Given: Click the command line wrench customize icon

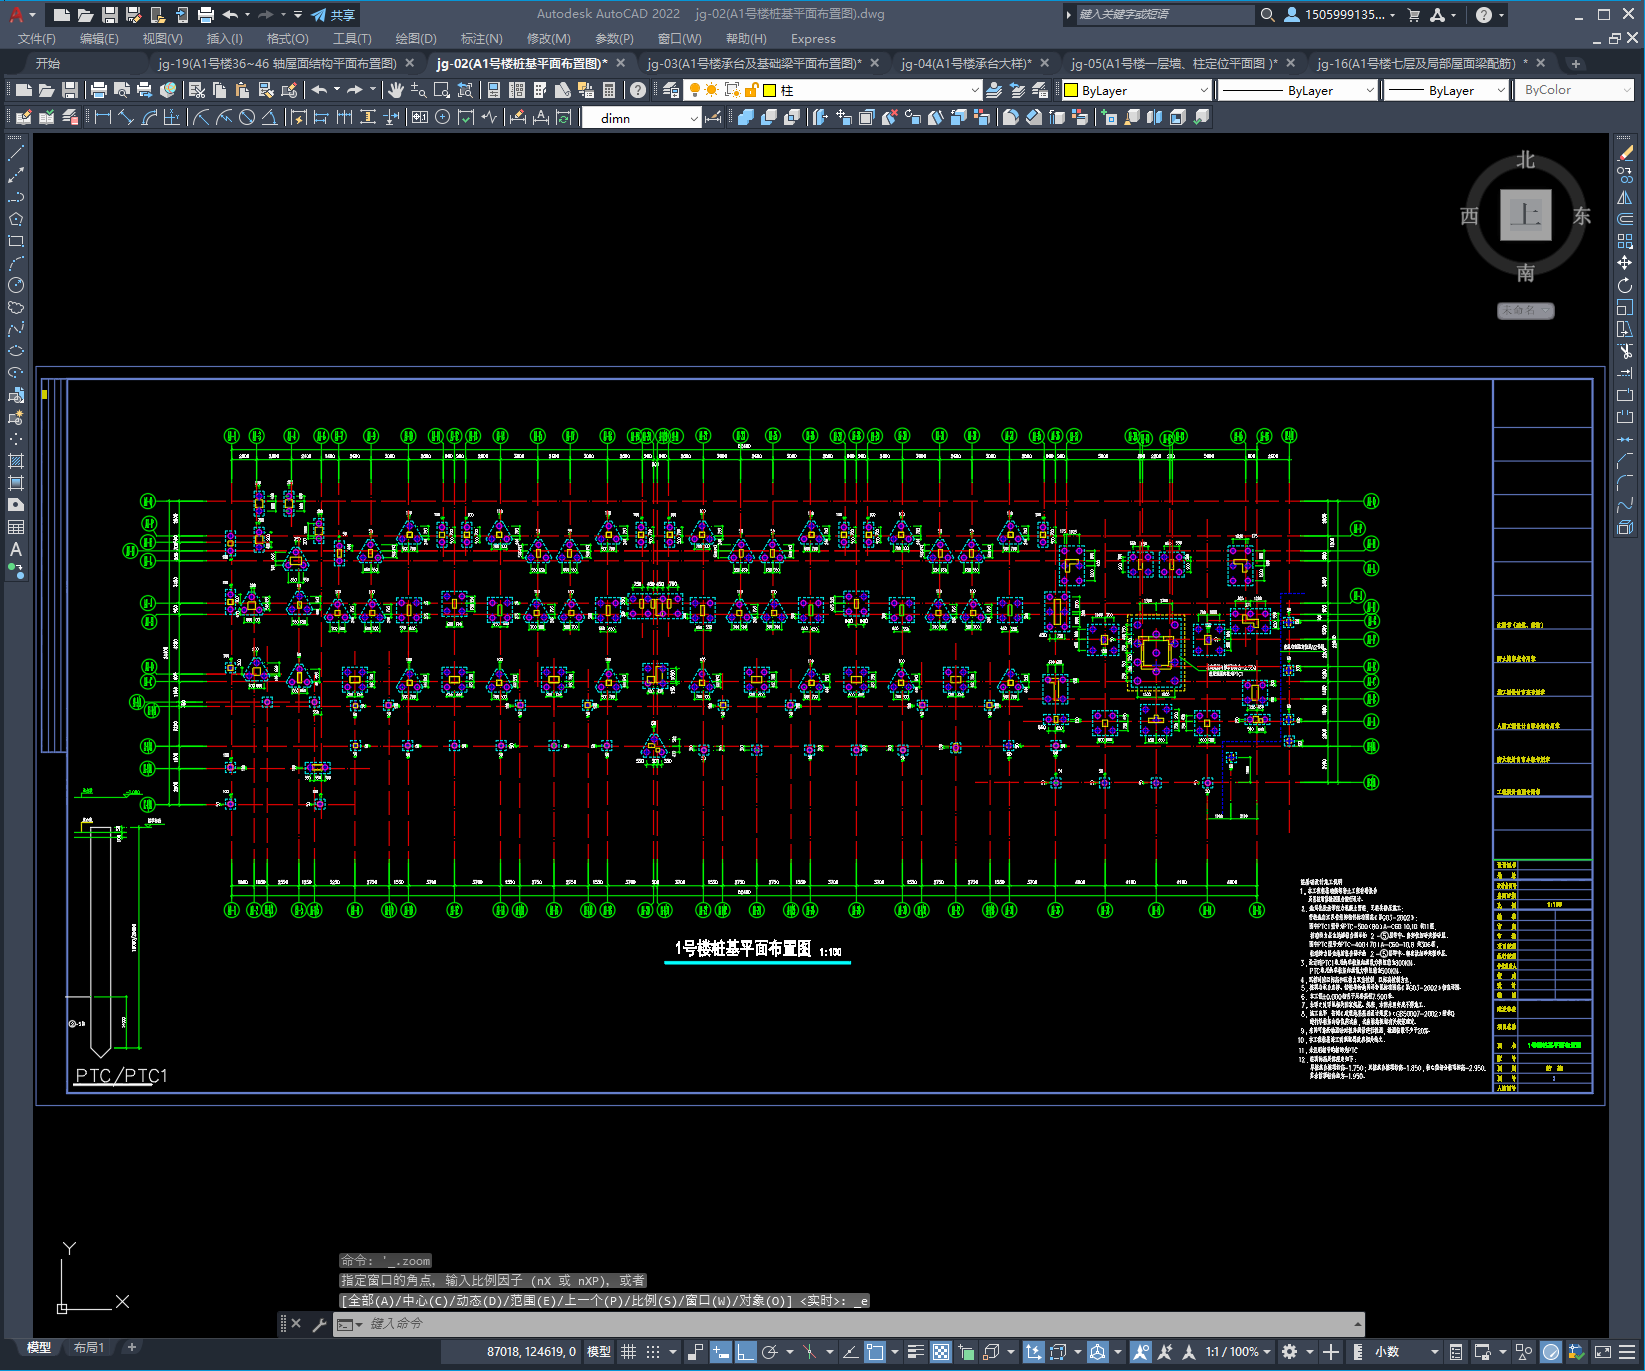Looking at the screenshot, I should 320,1324.
